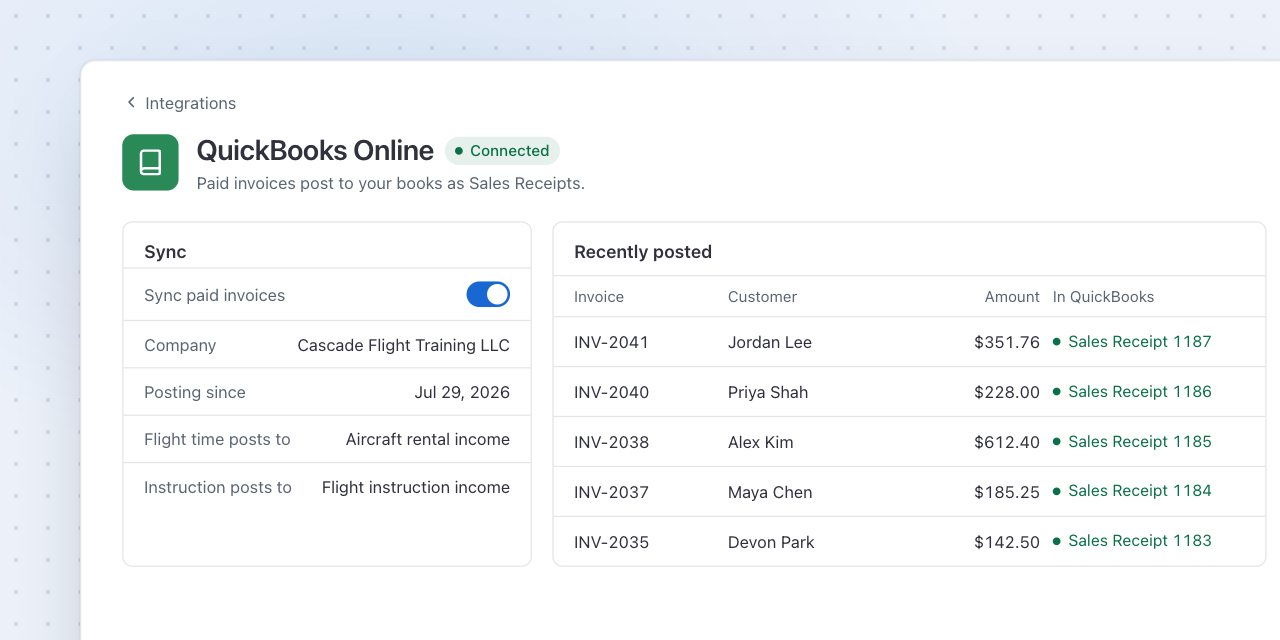Click the Paid invoices post description text

(390, 184)
